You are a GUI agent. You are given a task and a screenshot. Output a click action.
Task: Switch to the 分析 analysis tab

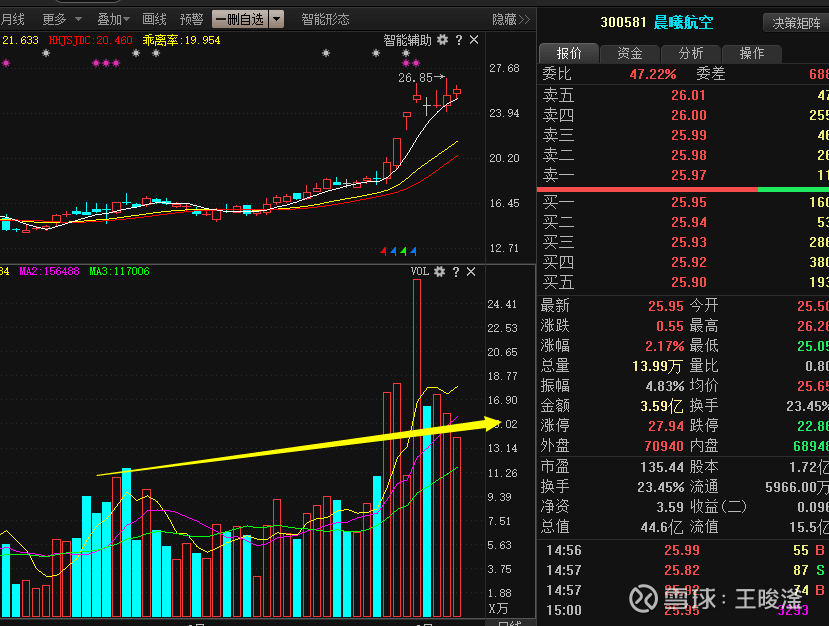690,53
